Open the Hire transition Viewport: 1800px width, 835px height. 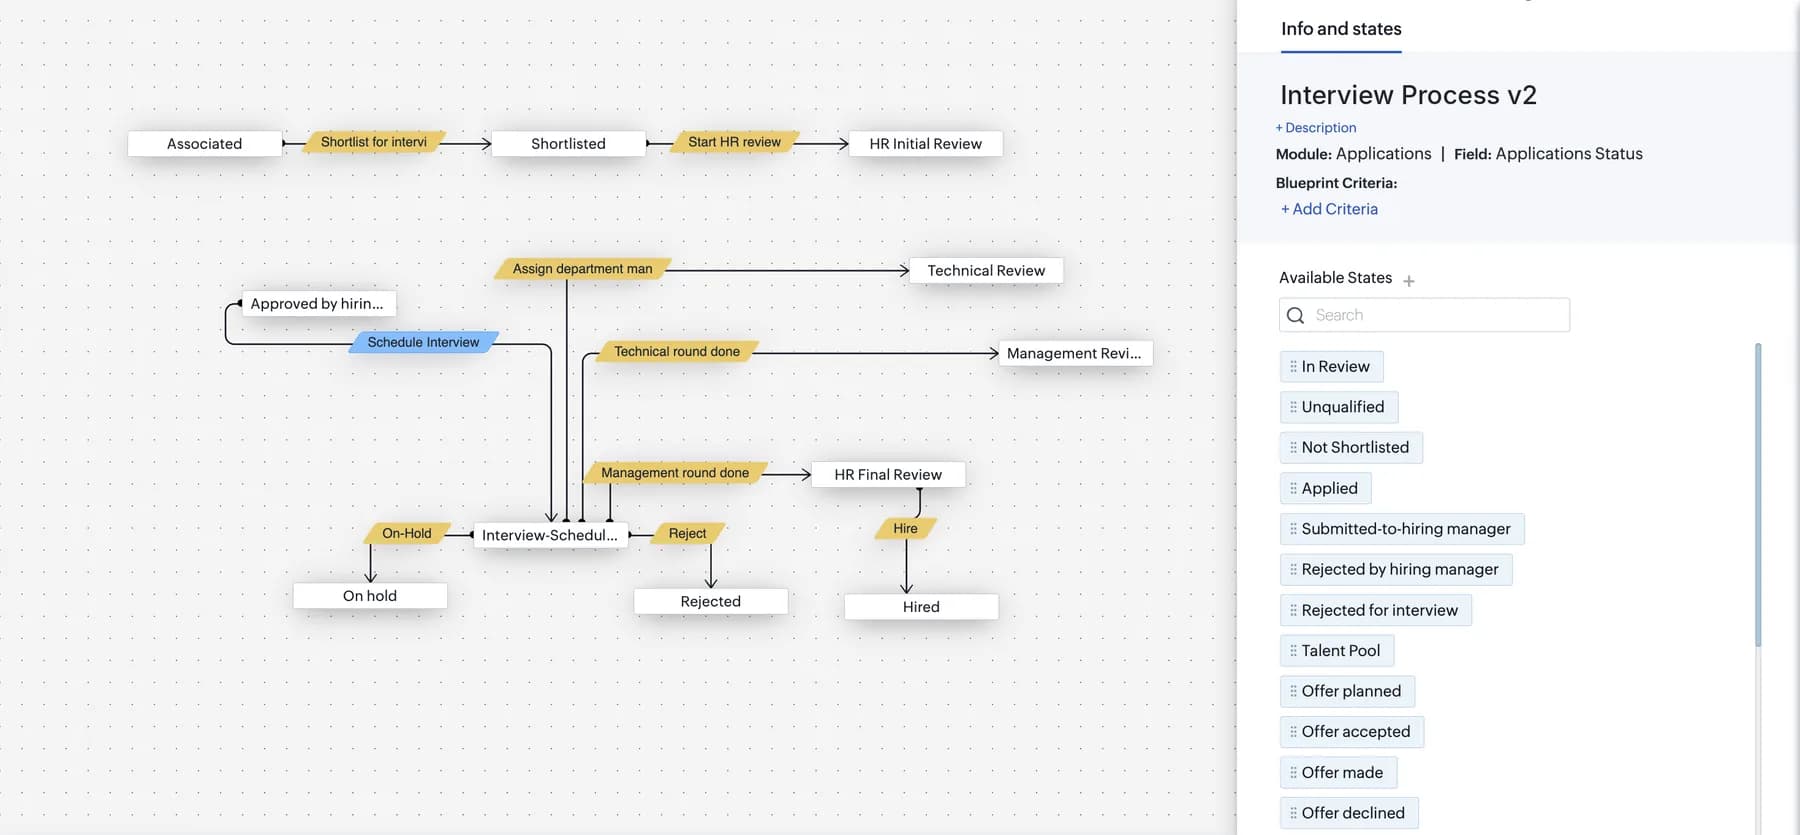(906, 529)
